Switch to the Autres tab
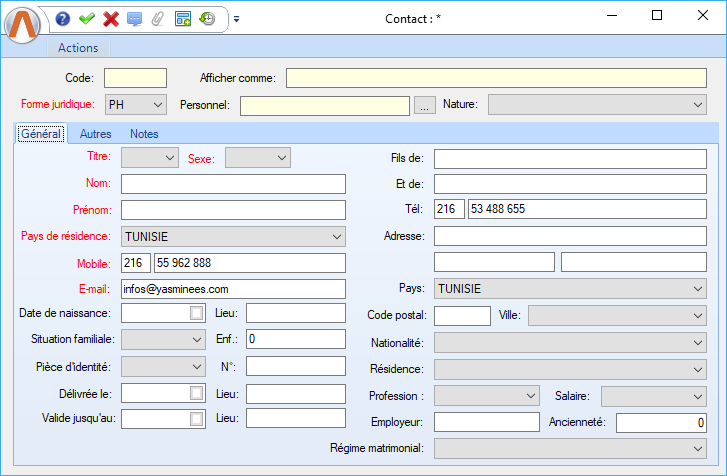 [x=95, y=134]
